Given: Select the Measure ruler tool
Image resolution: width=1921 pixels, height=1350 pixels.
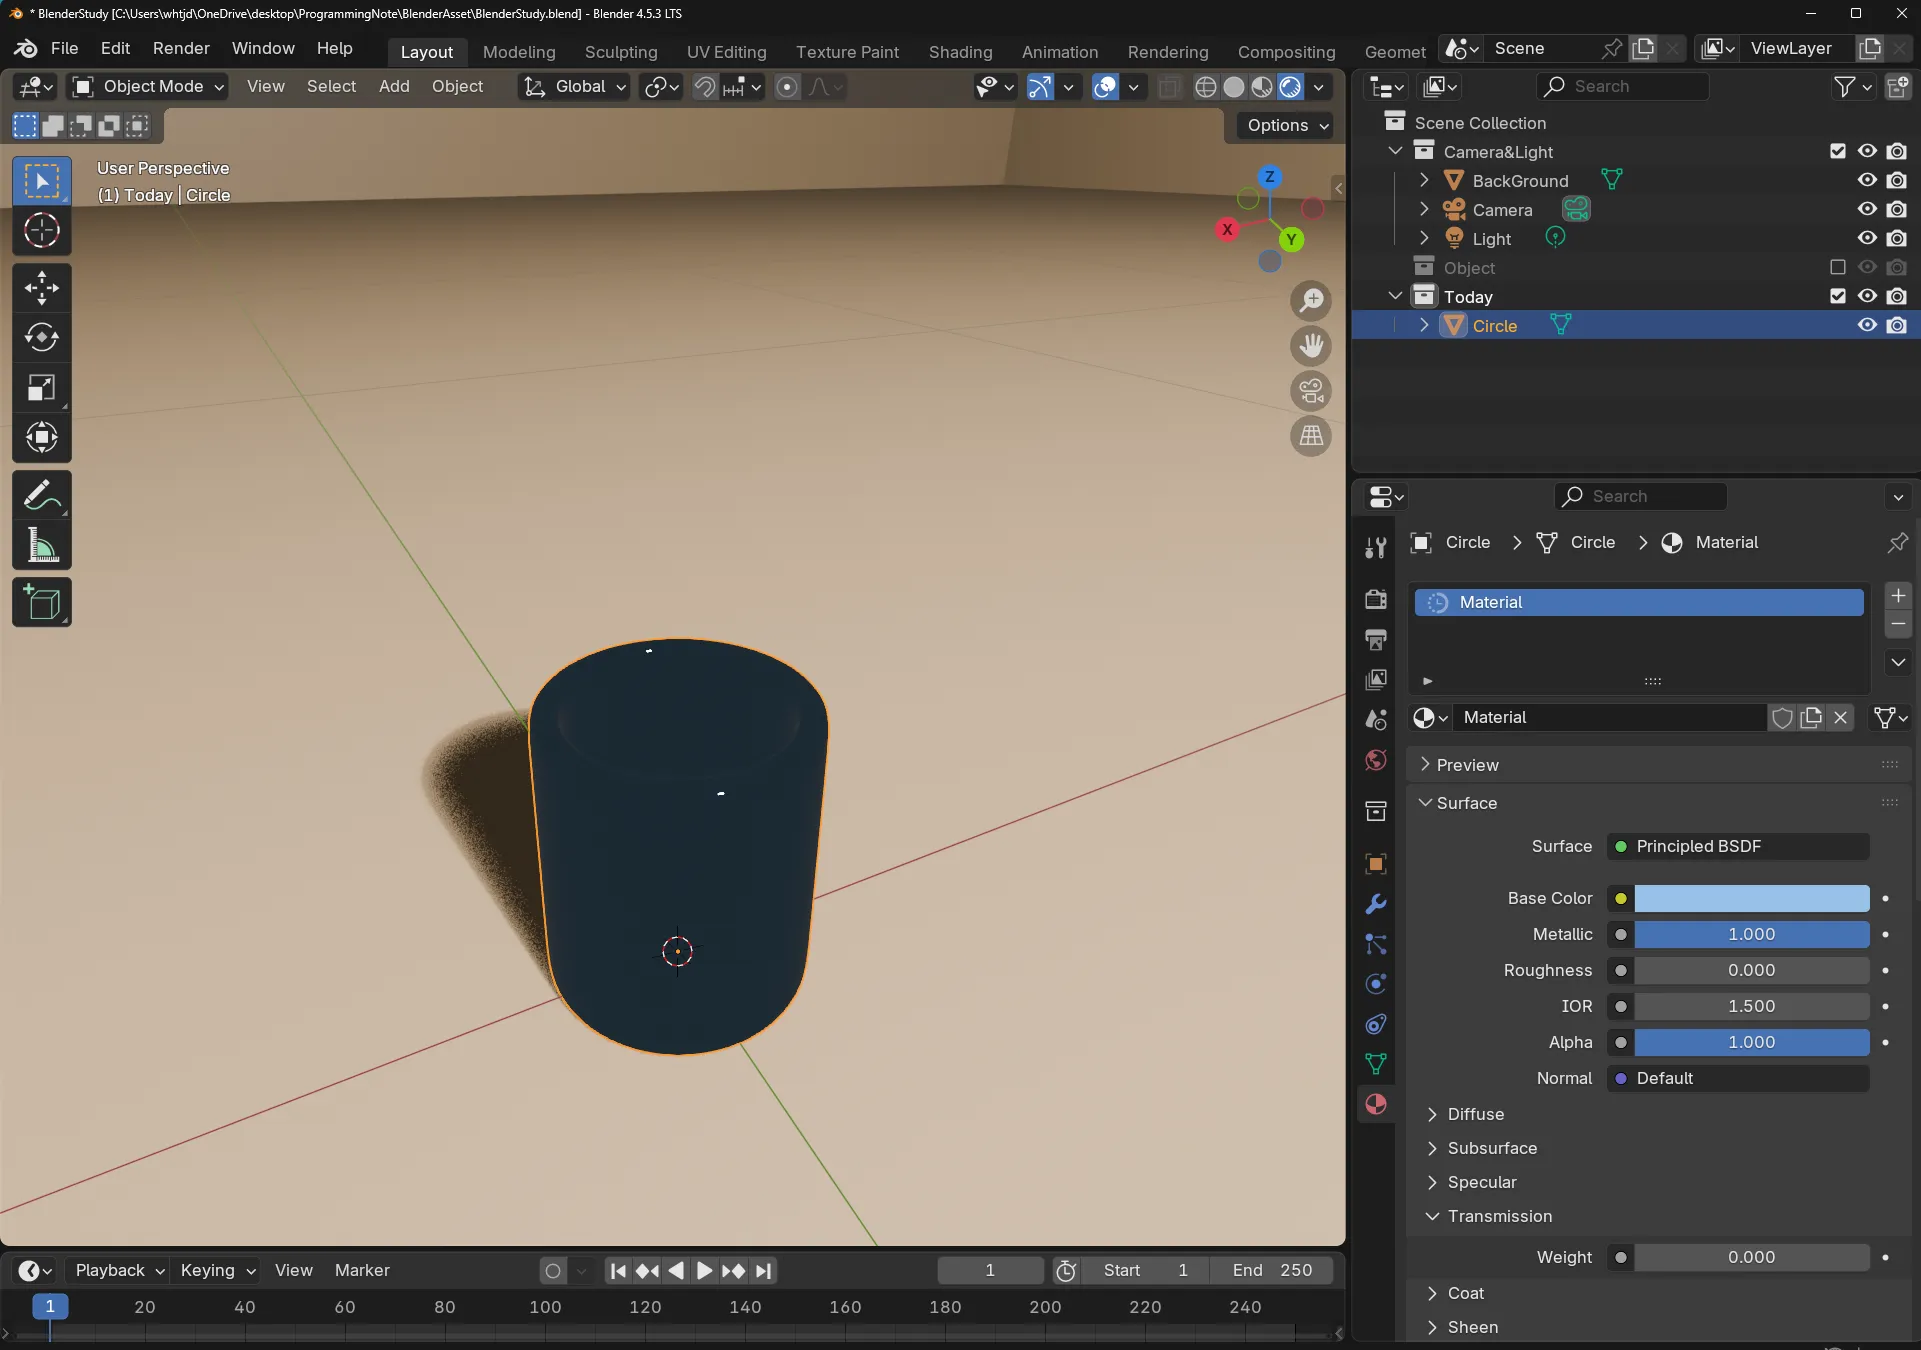Looking at the screenshot, I should 41,546.
